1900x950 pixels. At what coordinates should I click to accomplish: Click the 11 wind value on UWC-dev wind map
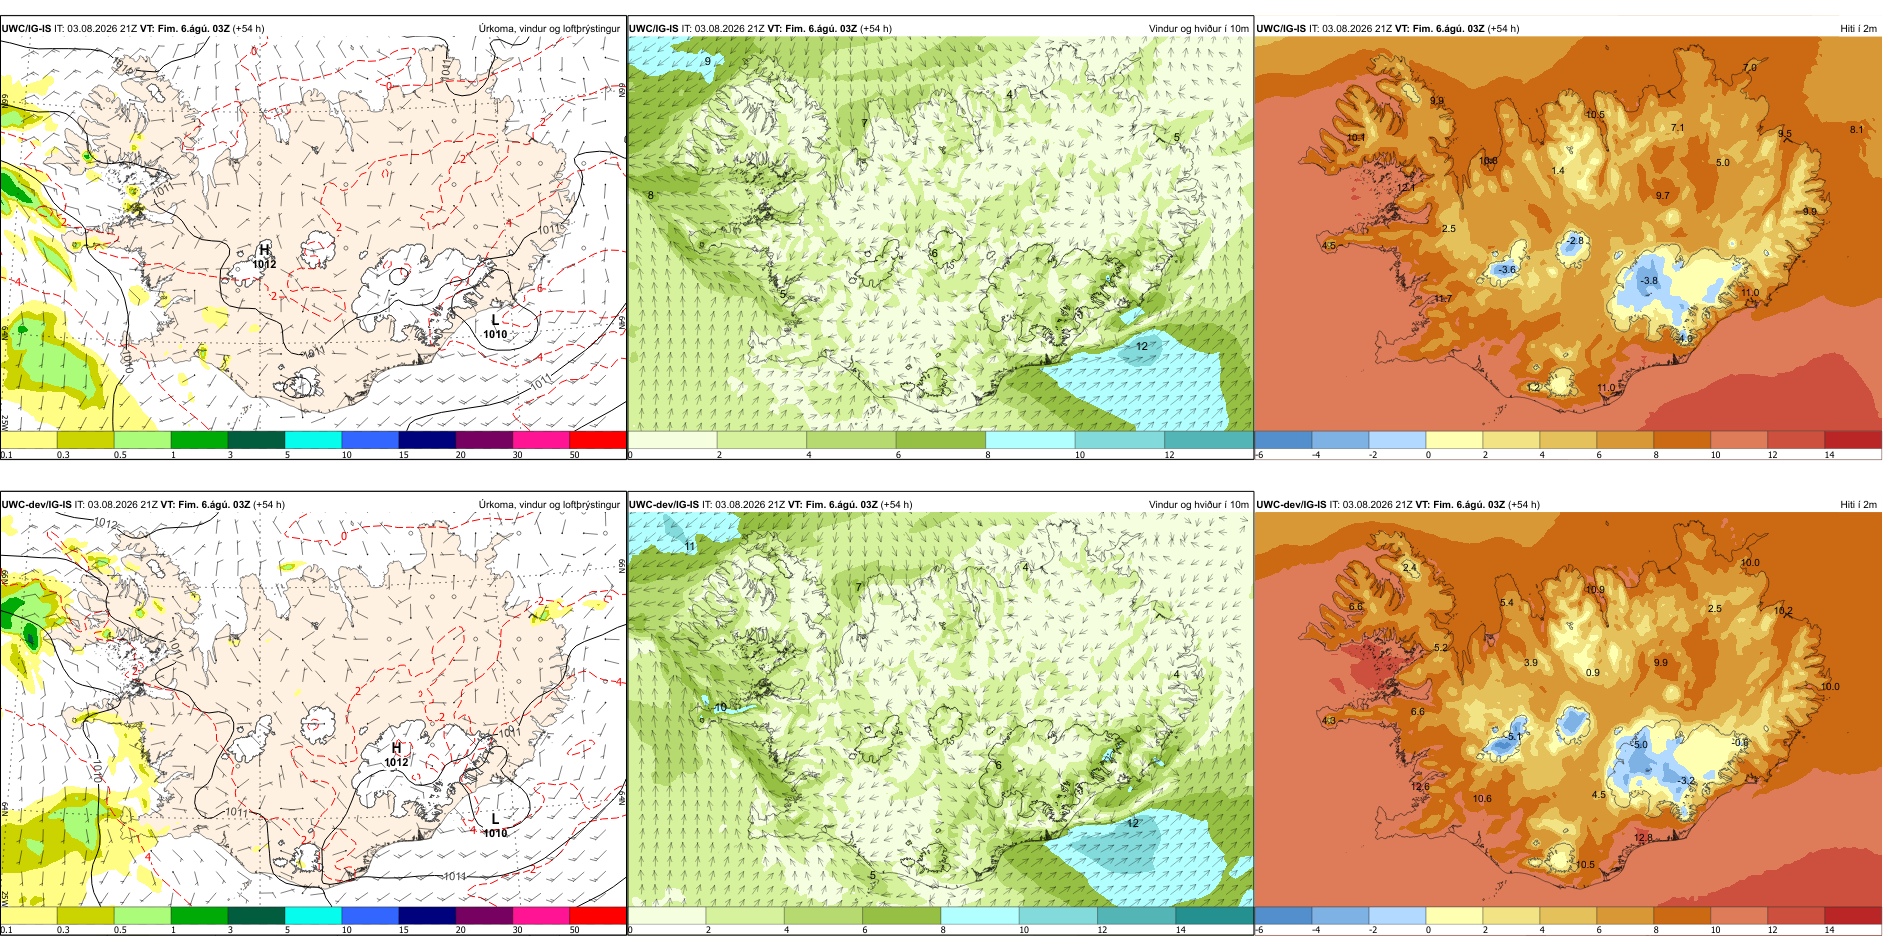pos(690,547)
